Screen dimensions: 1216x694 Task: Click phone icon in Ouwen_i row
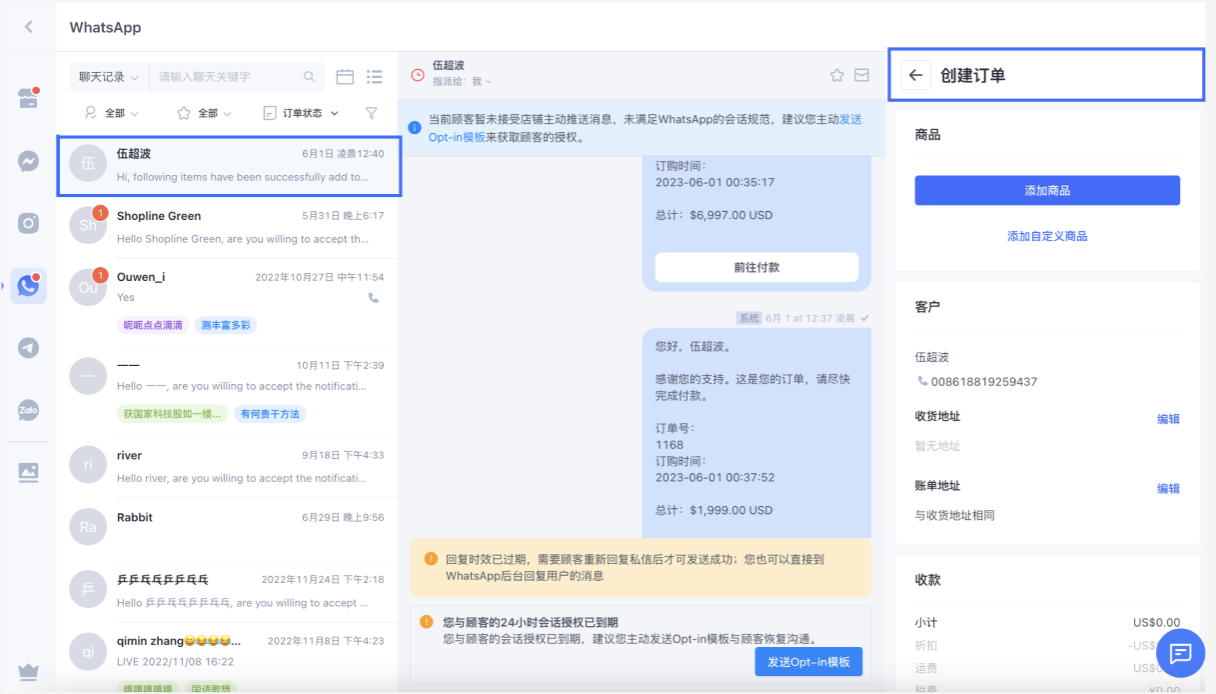[x=374, y=297]
